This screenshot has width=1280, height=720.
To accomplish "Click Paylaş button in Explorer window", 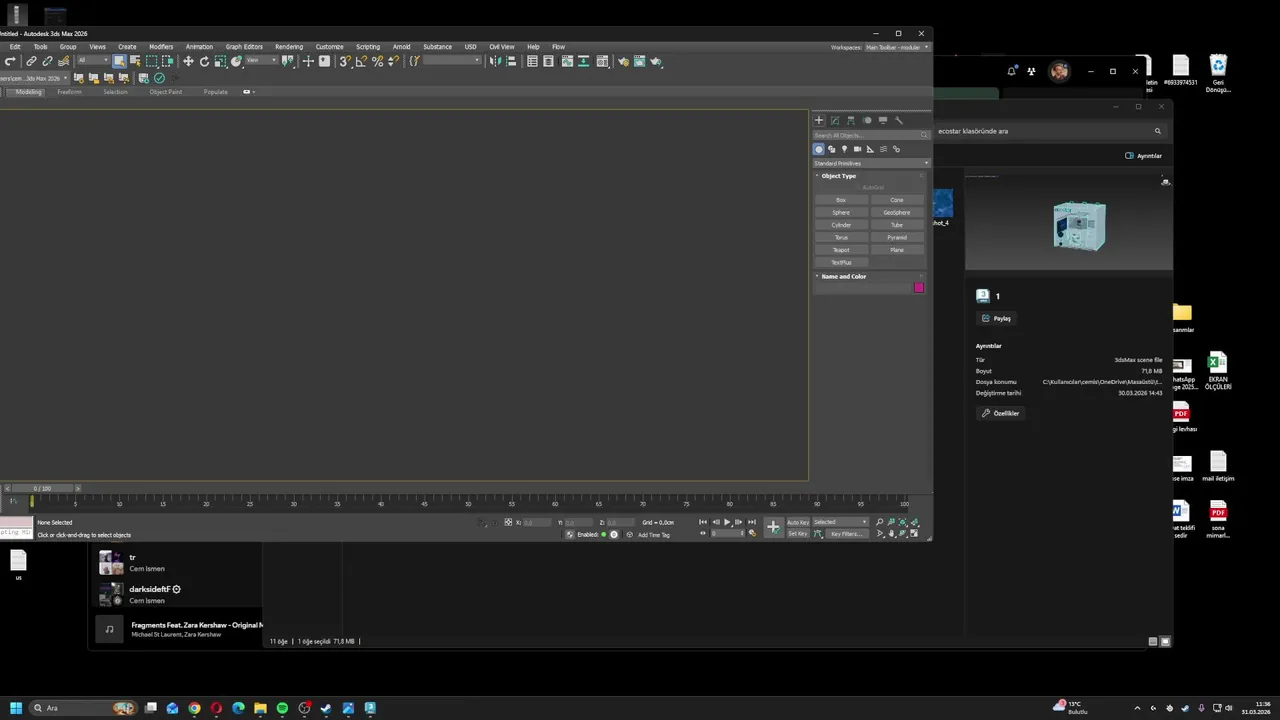I will coord(996,318).
